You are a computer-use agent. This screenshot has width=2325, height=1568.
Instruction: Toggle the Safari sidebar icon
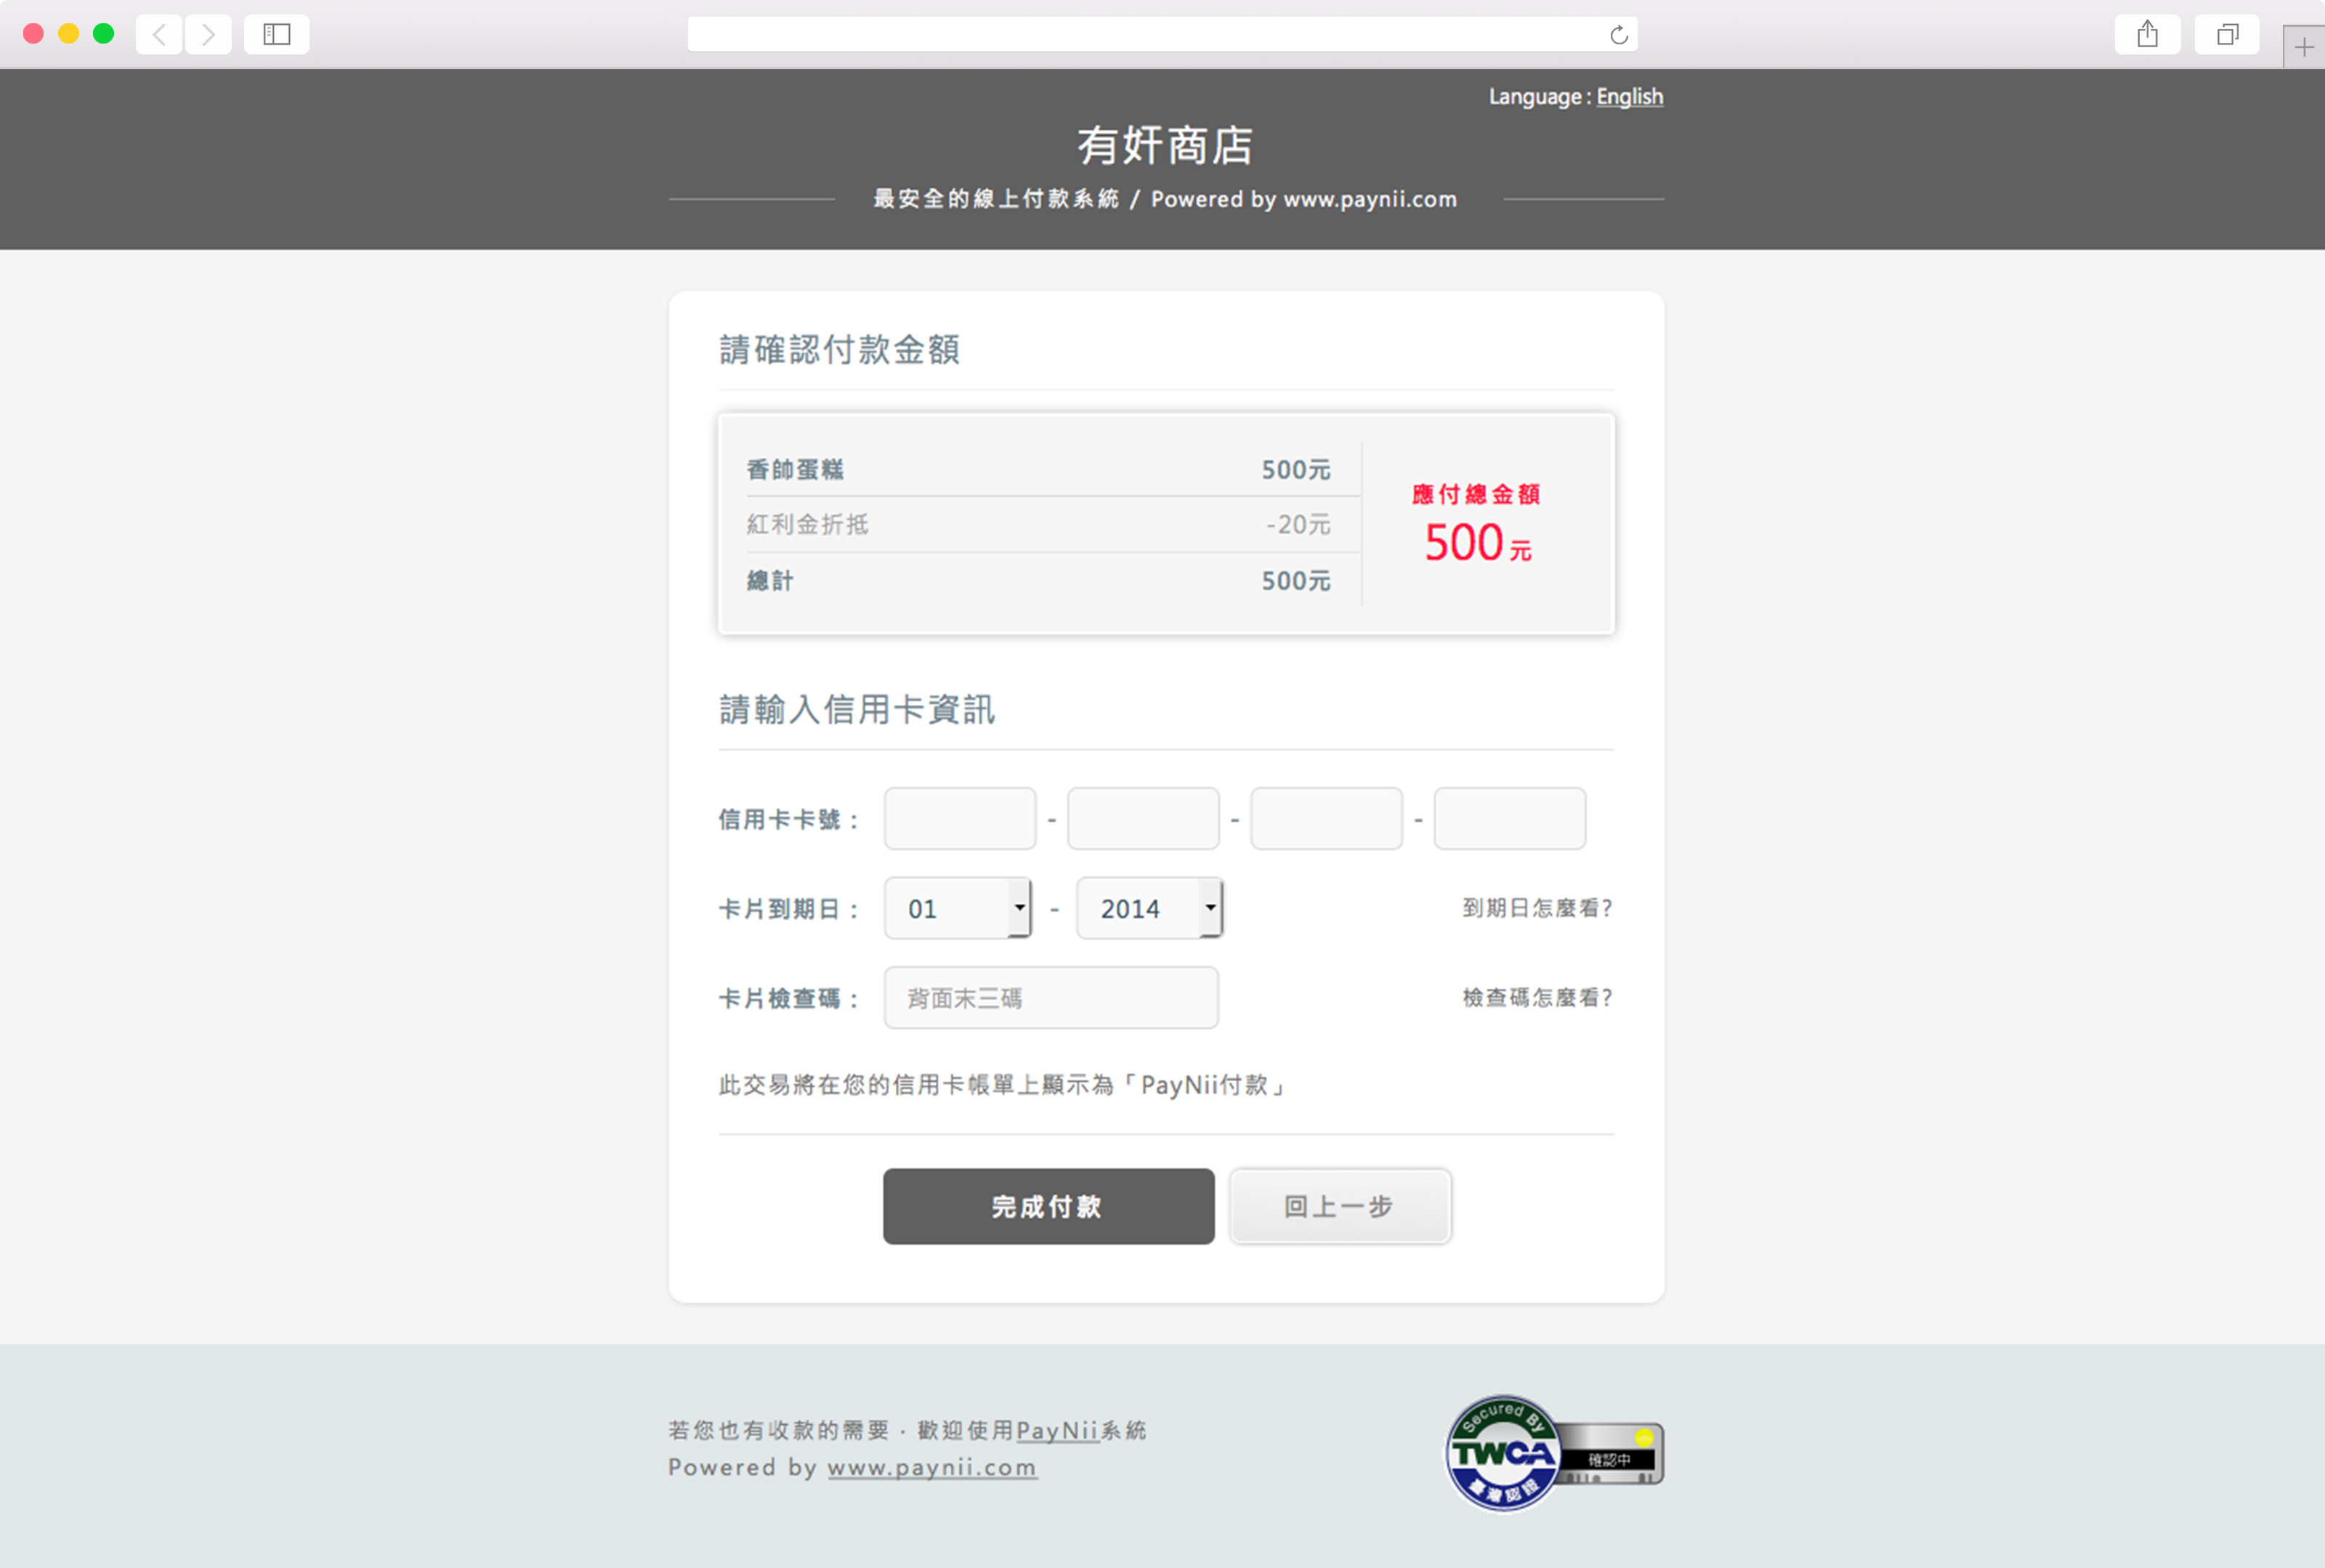[x=276, y=35]
